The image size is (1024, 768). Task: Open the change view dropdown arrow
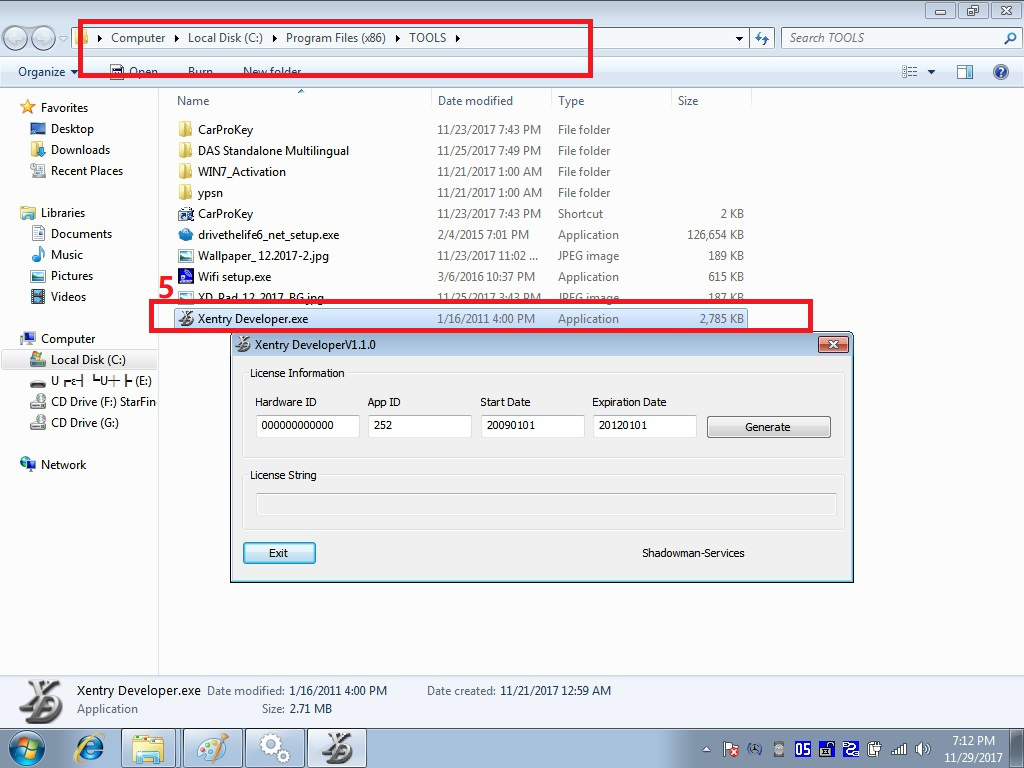(x=931, y=72)
